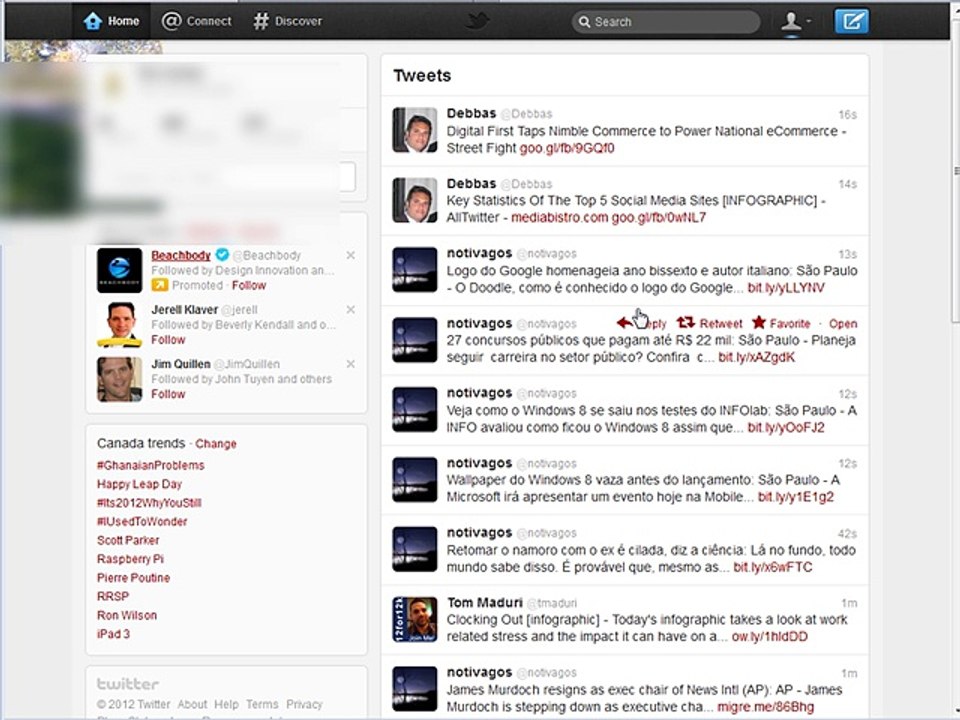Open the iPad 3 trend

click(x=113, y=634)
